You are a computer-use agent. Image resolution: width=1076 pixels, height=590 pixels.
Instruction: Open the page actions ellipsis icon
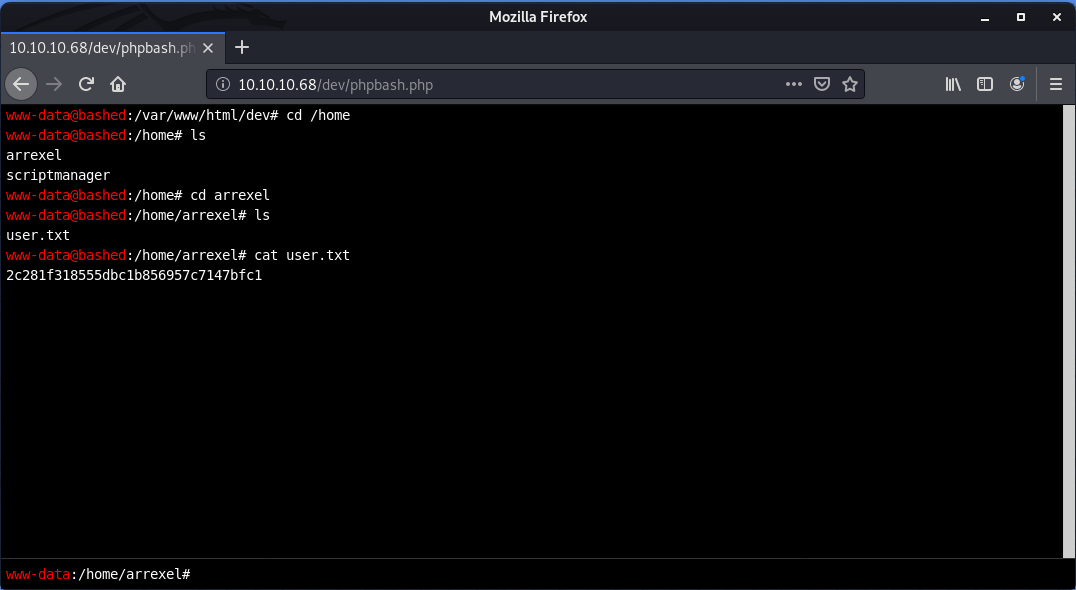[793, 84]
